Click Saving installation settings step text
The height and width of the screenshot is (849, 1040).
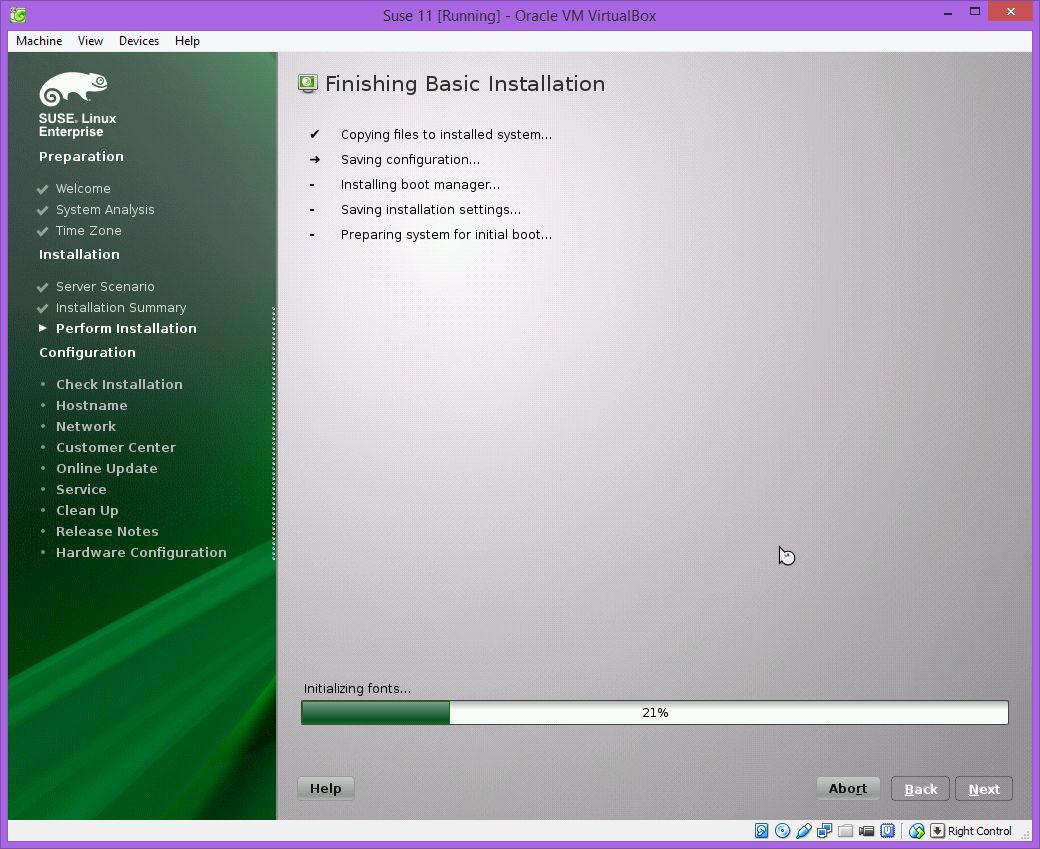click(431, 210)
